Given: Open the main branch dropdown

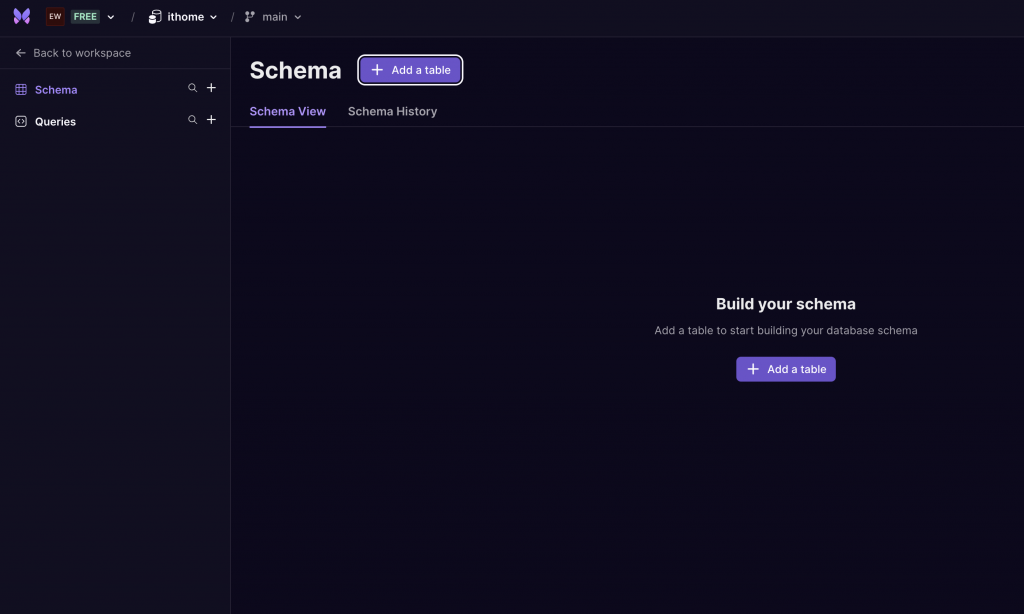Looking at the screenshot, I should (x=281, y=17).
